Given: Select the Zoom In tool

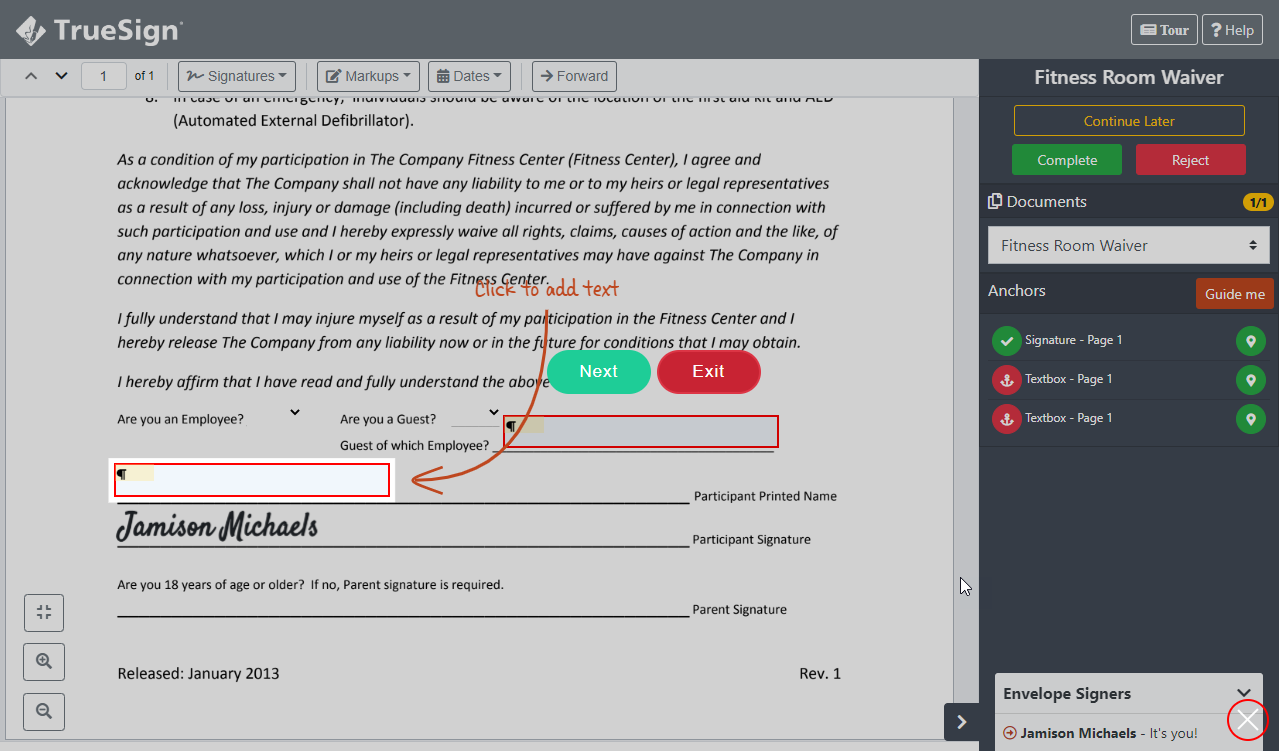Looking at the screenshot, I should (43, 661).
